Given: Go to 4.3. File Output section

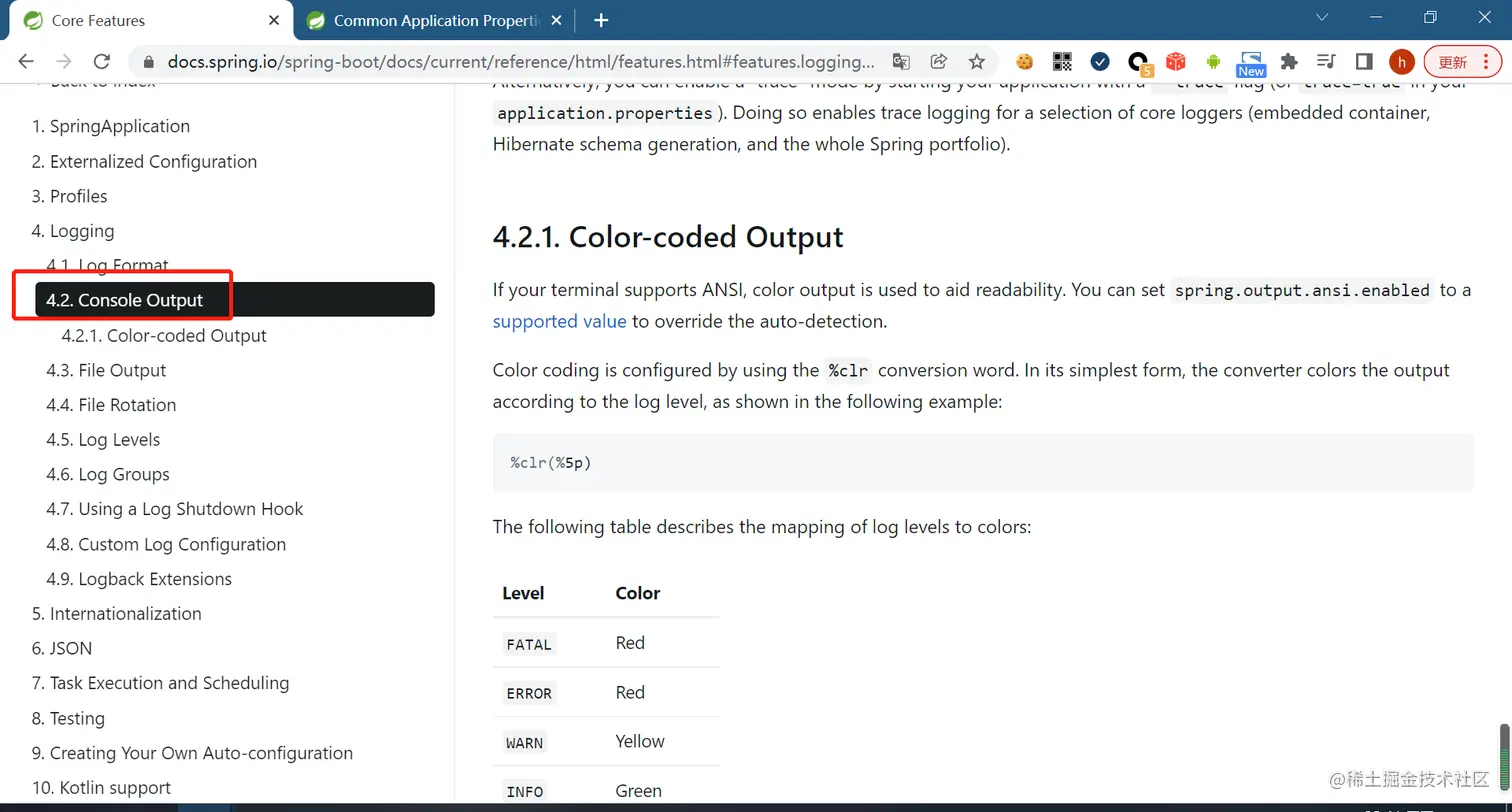Looking at the screenshot, I should tap(106, 370).
